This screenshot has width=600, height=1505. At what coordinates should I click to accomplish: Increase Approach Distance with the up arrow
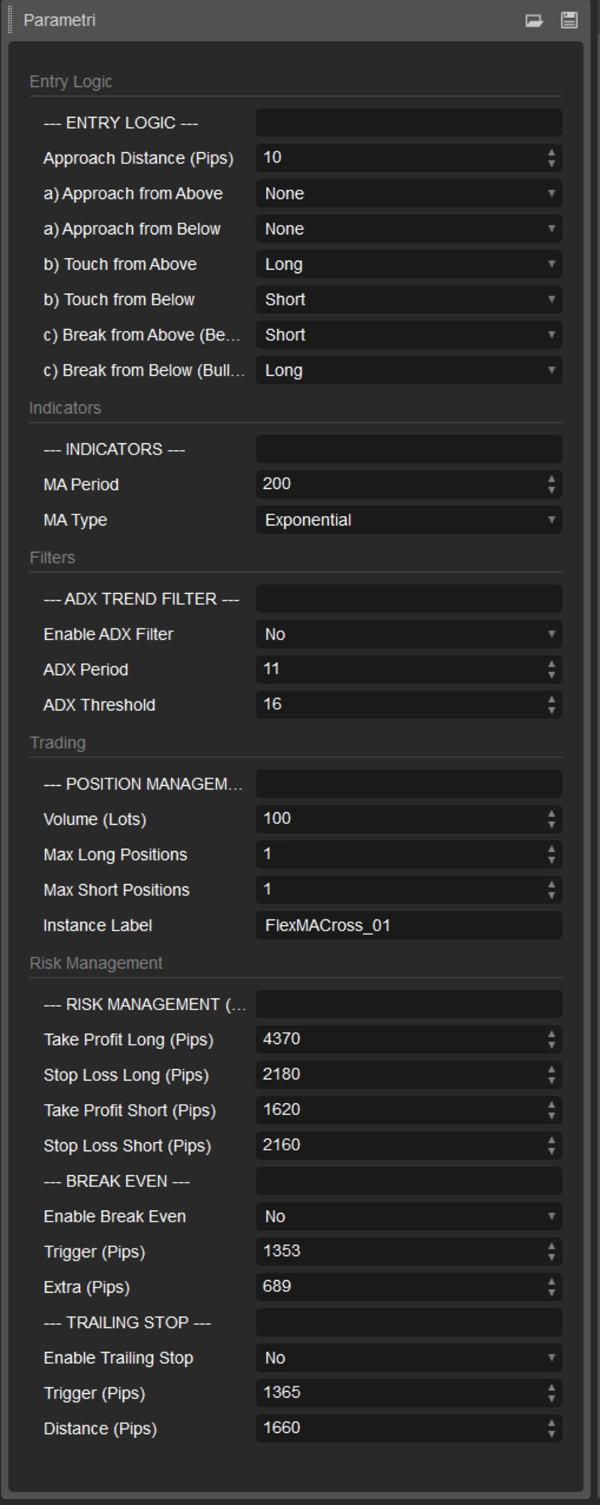pyautogui.click(x=551, y=153)
